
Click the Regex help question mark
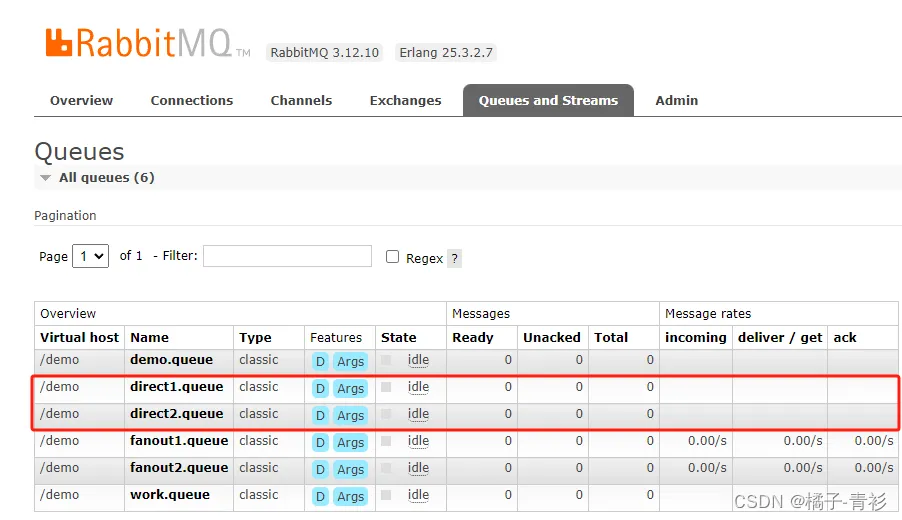[x=454, y=259]
